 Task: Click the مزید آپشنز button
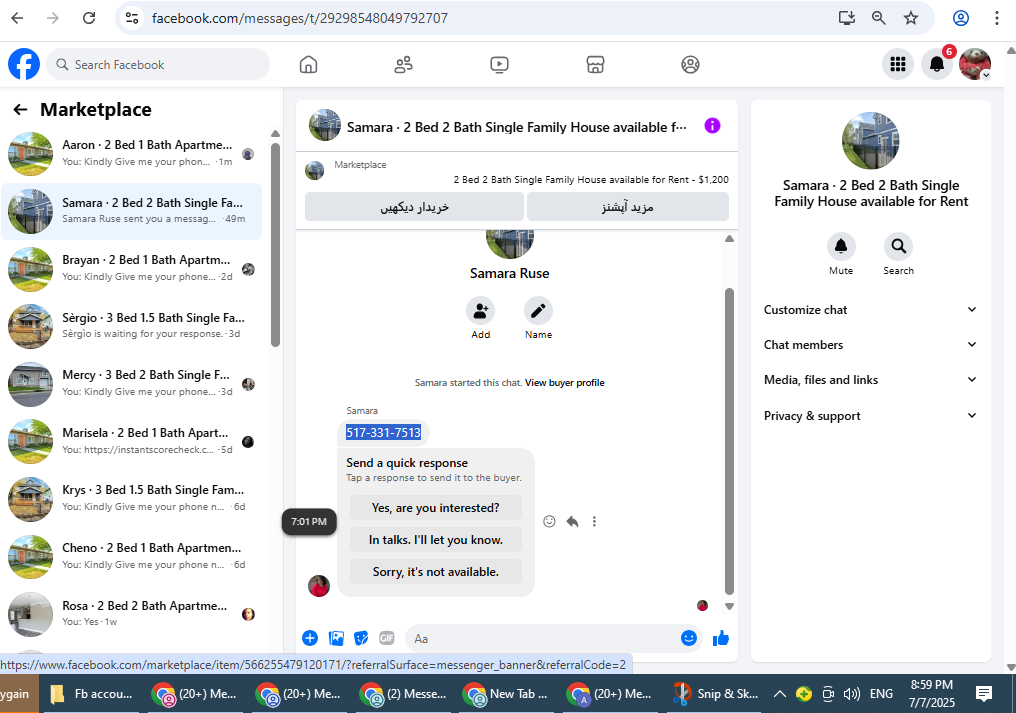[627, 207]
